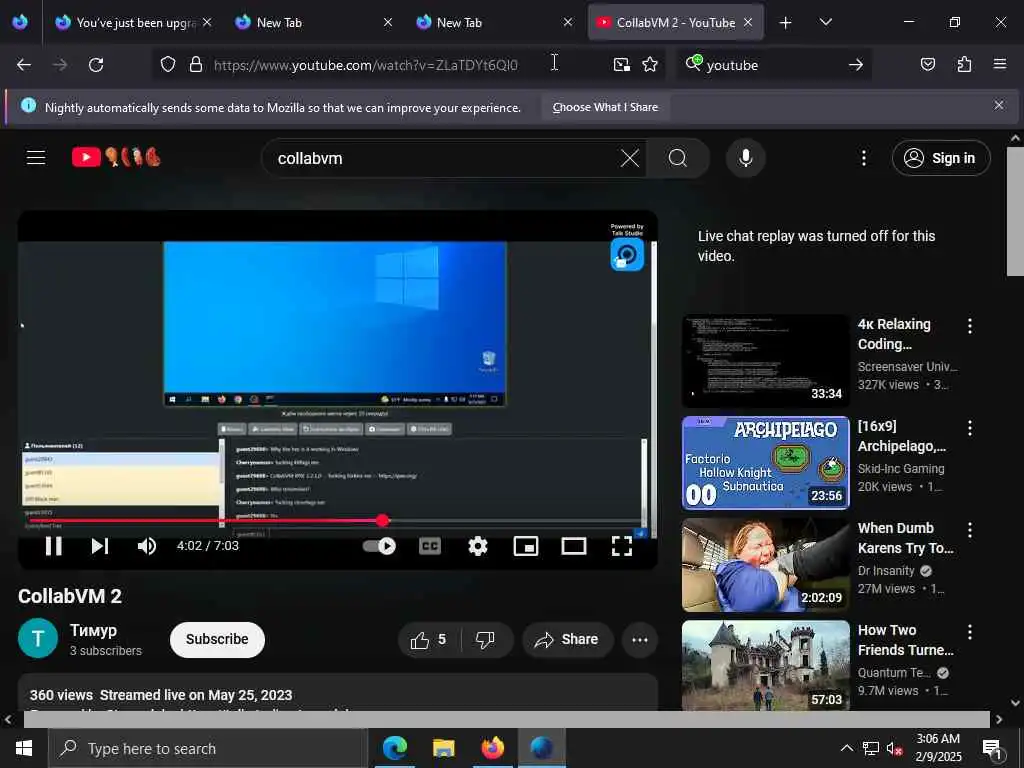1024x768 pixels.
Task: Open the Firefox application menu
Action: click(1000, 64)
